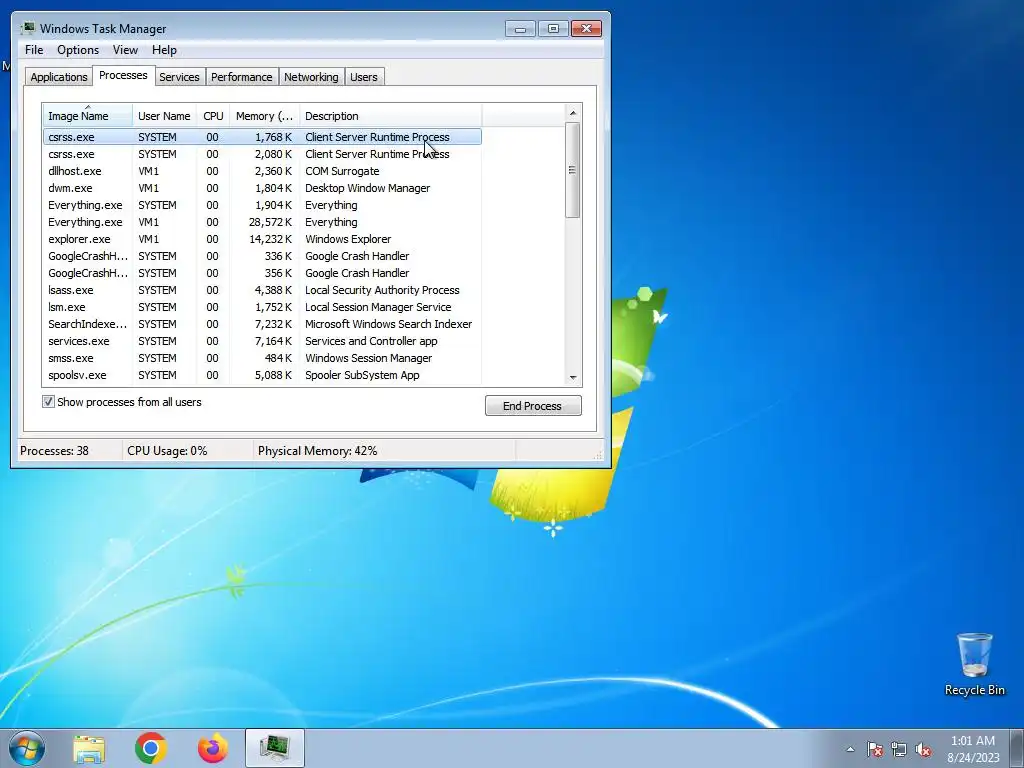Viewport: 1024px width, 768px height.
Task: Select the spoolsv.exe process row
Action: tap(263, 375)
